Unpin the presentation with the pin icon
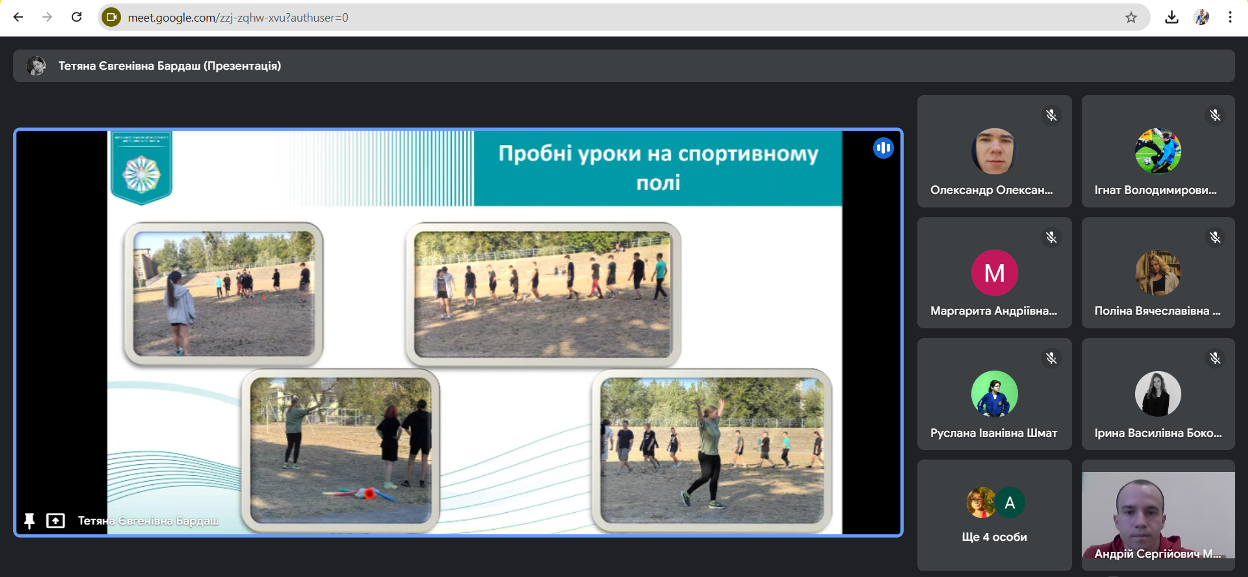This screenshot has height=577, width=1248. pos(29,521)
